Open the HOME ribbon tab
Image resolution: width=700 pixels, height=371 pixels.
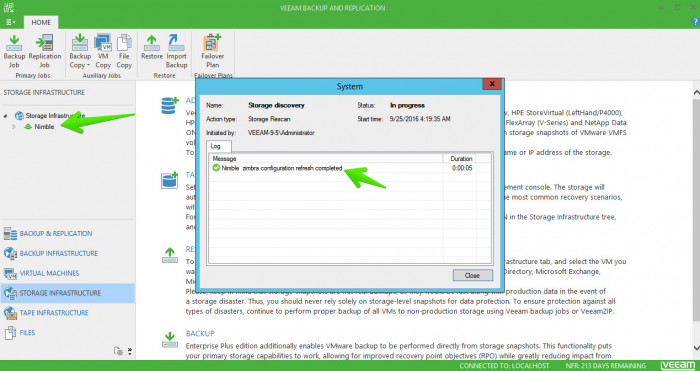pos(41,22)
